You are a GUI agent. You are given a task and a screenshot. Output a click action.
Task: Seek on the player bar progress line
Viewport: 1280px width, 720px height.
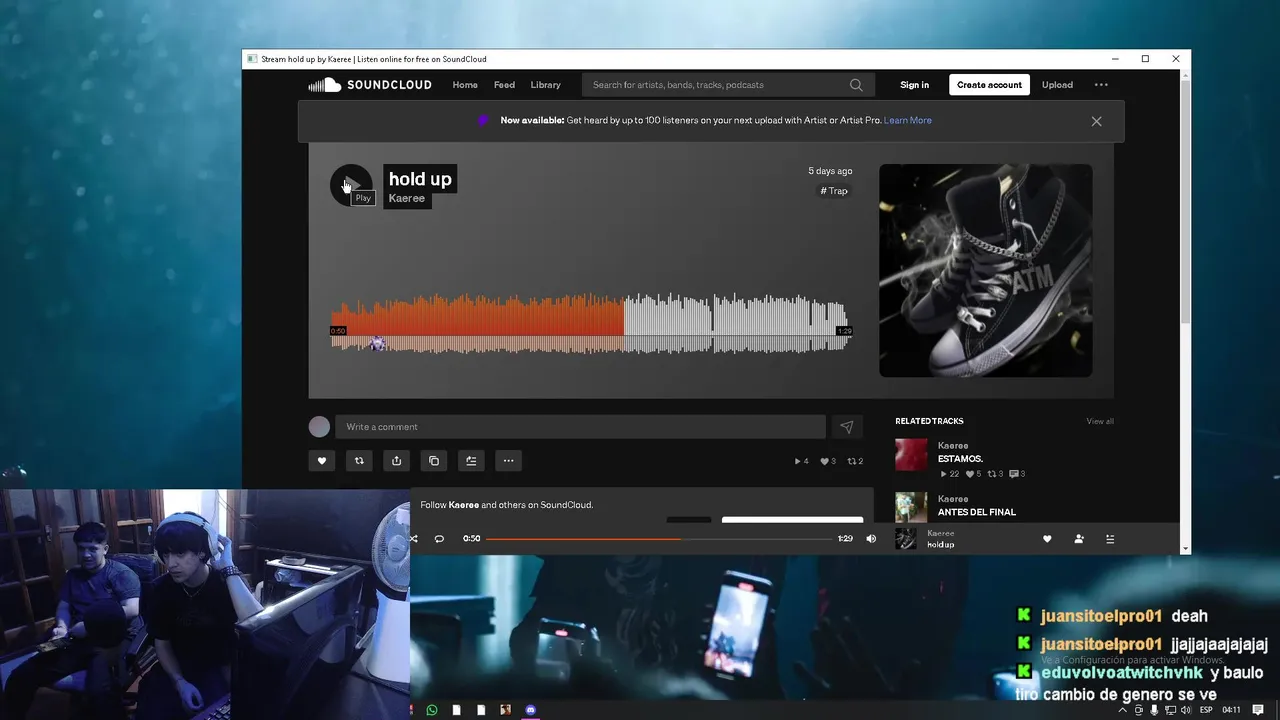661,539
